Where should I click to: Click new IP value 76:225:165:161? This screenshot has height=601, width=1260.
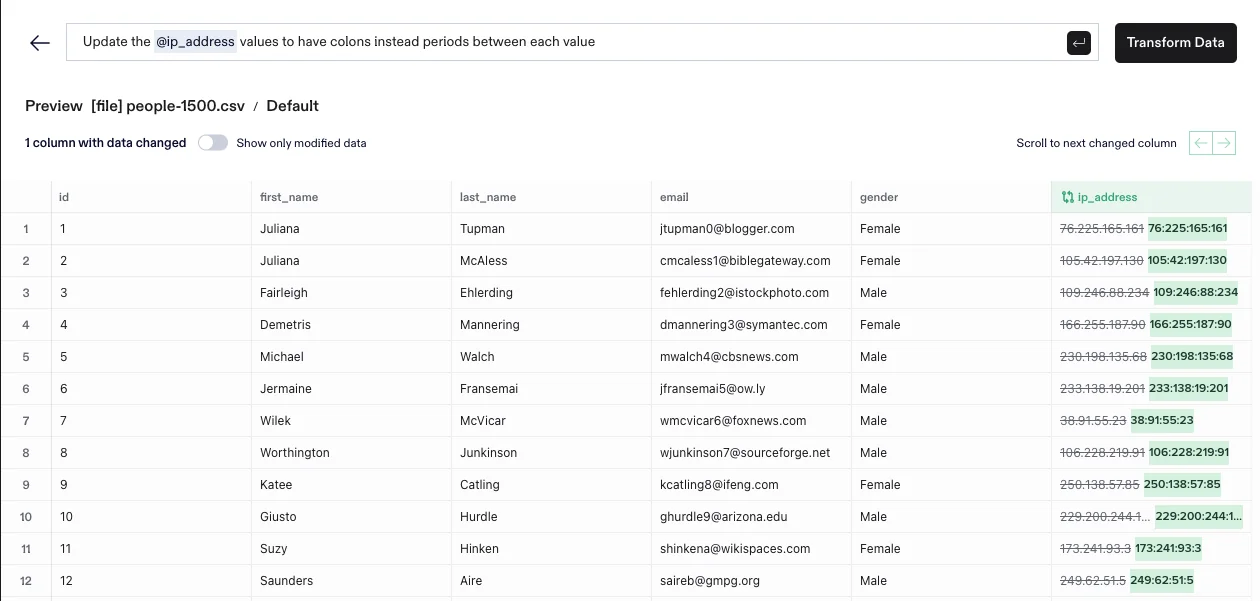click(1188, 229)
